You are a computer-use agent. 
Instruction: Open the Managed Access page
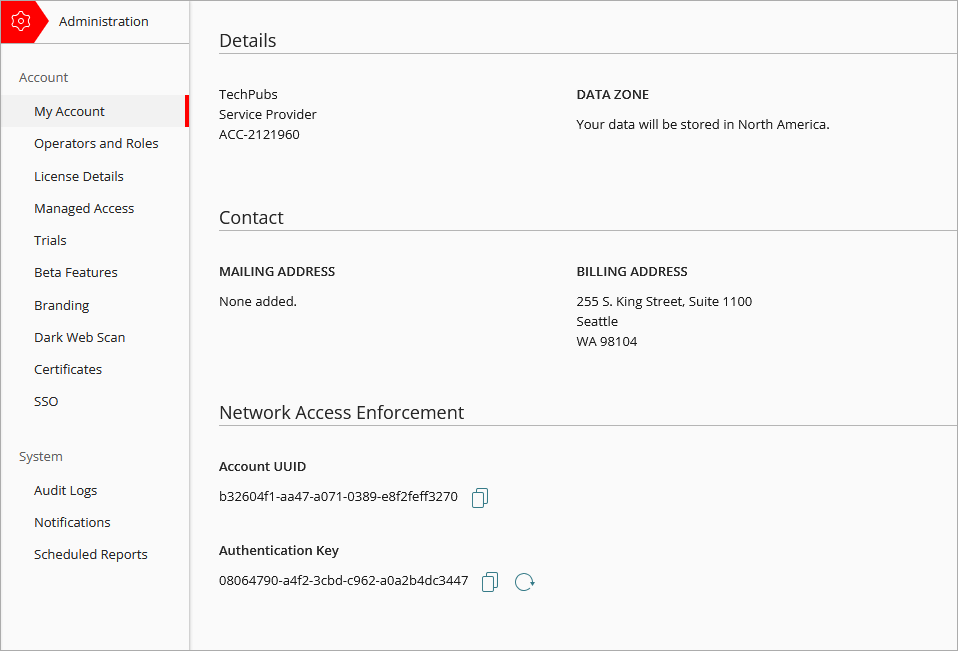(x=84, y=208)
